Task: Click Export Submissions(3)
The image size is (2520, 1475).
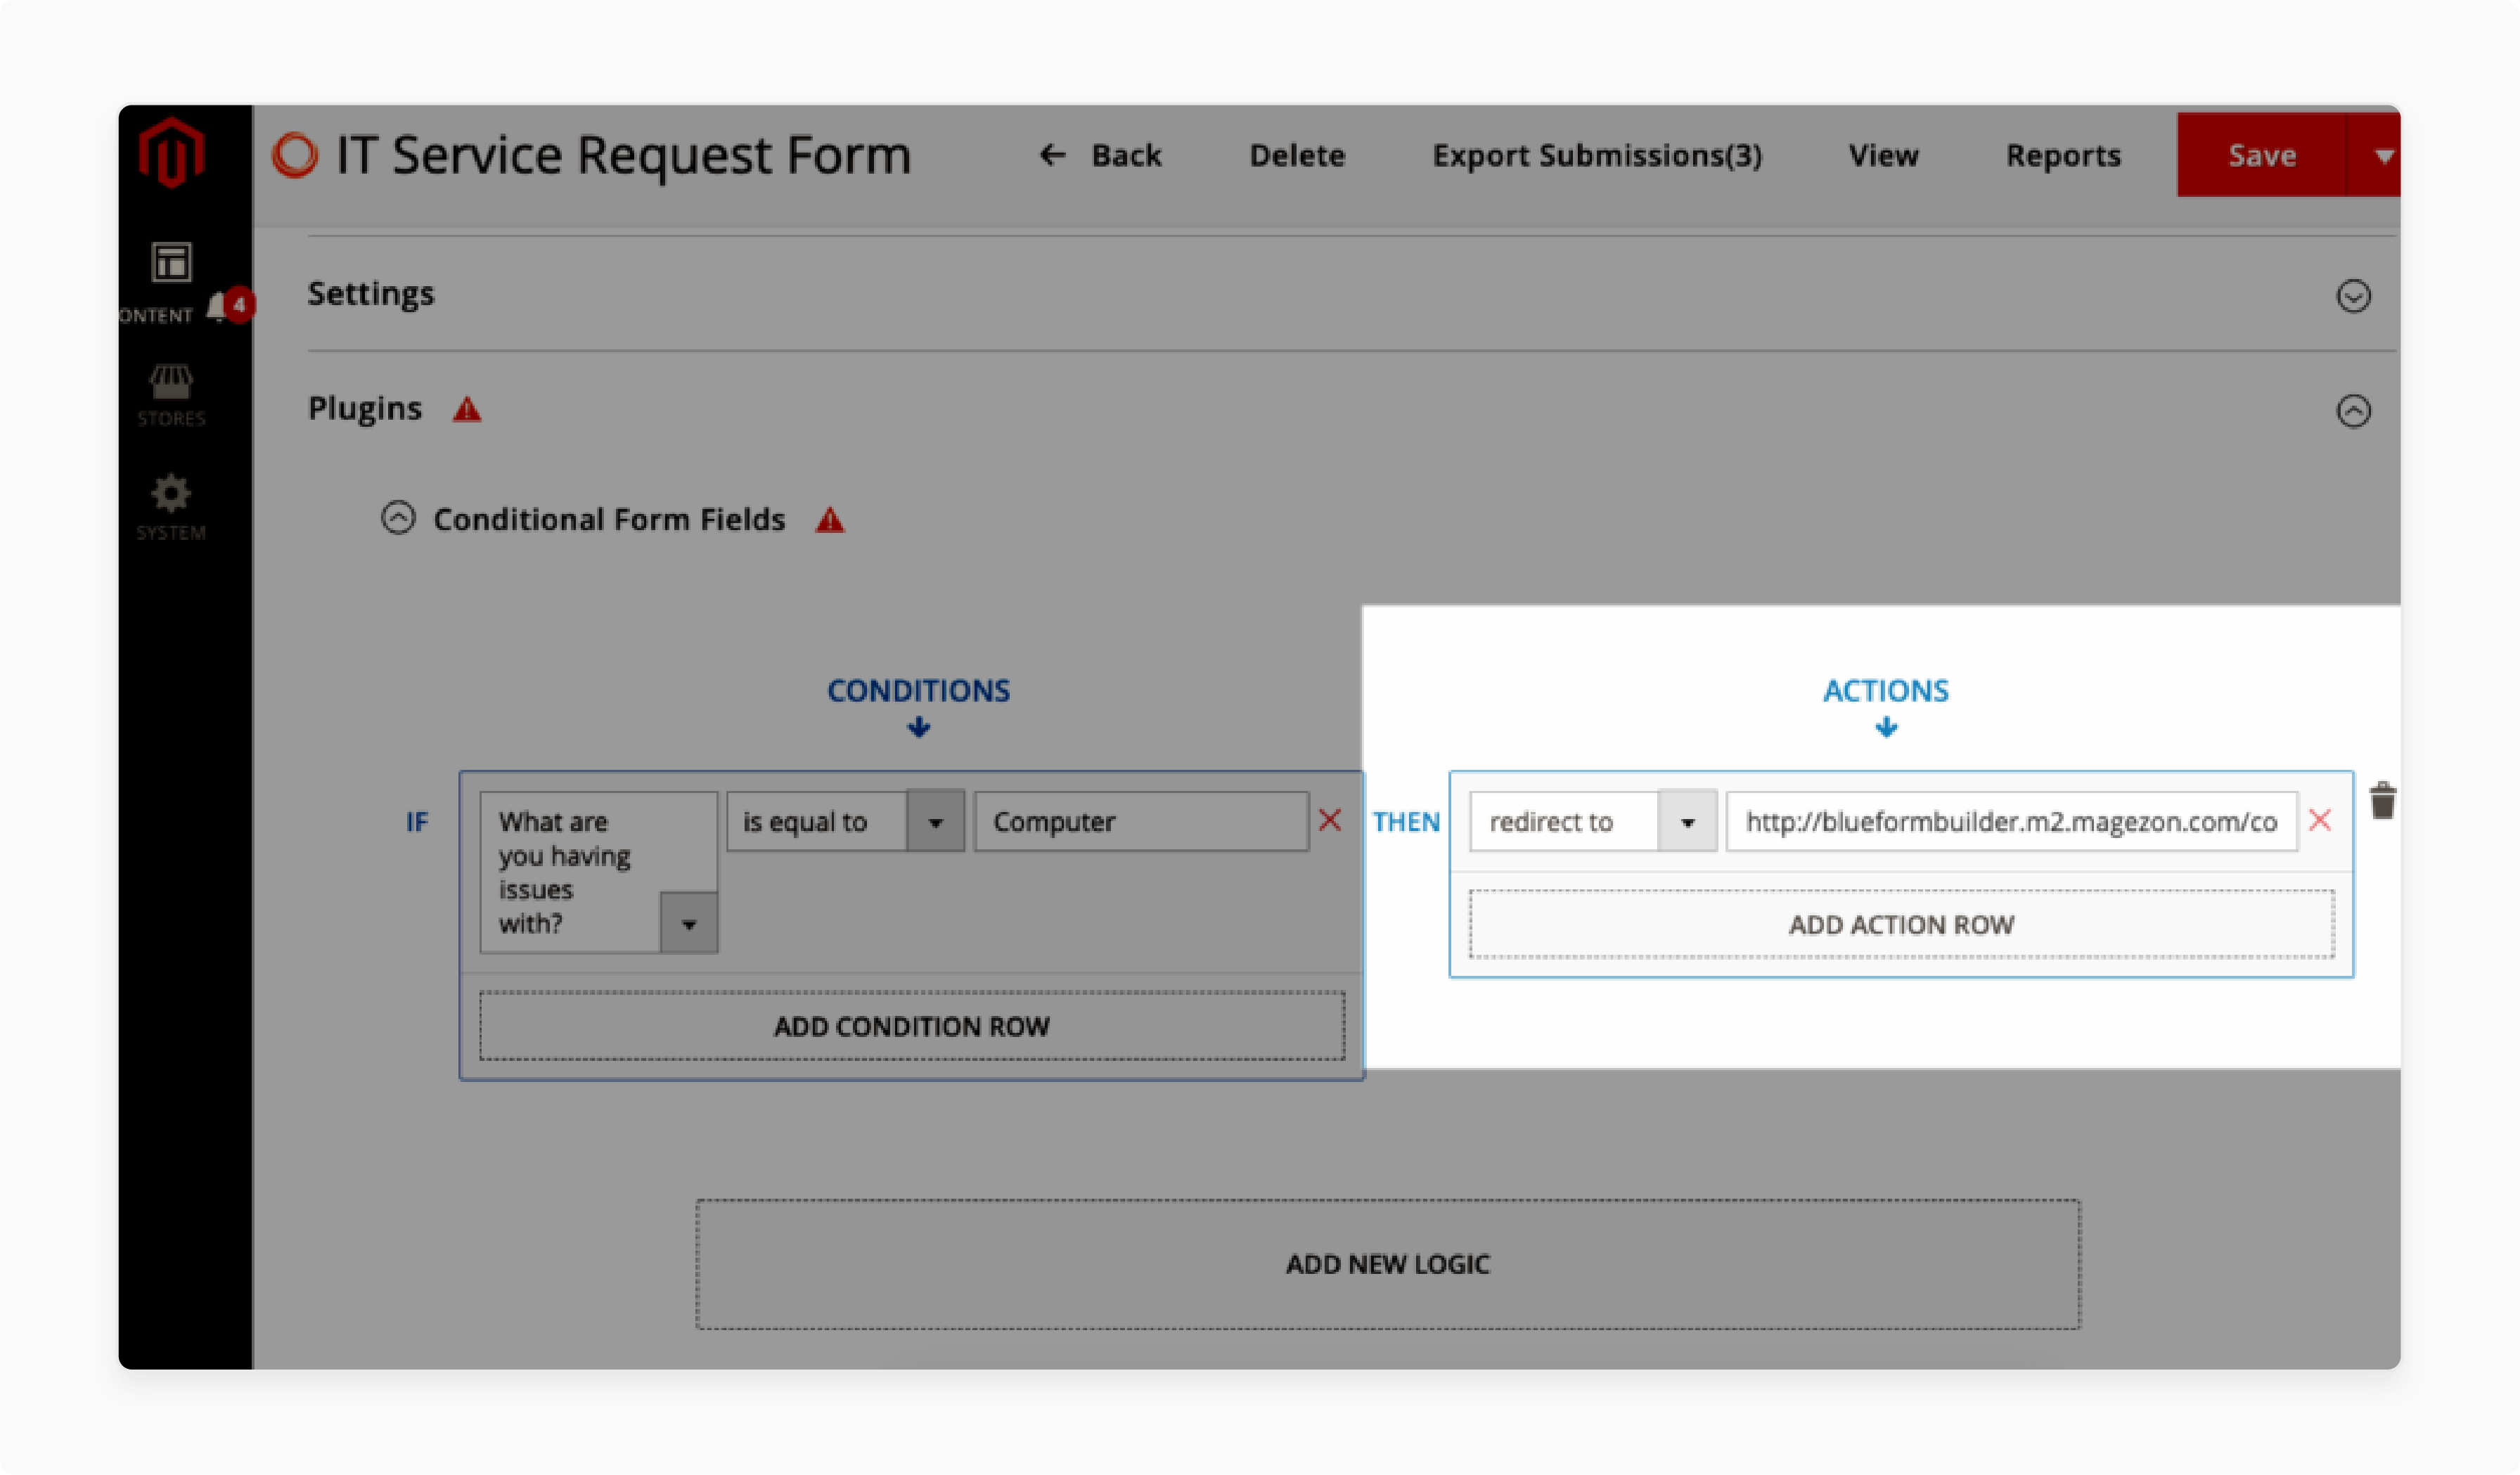Action: coord(1597,155)
